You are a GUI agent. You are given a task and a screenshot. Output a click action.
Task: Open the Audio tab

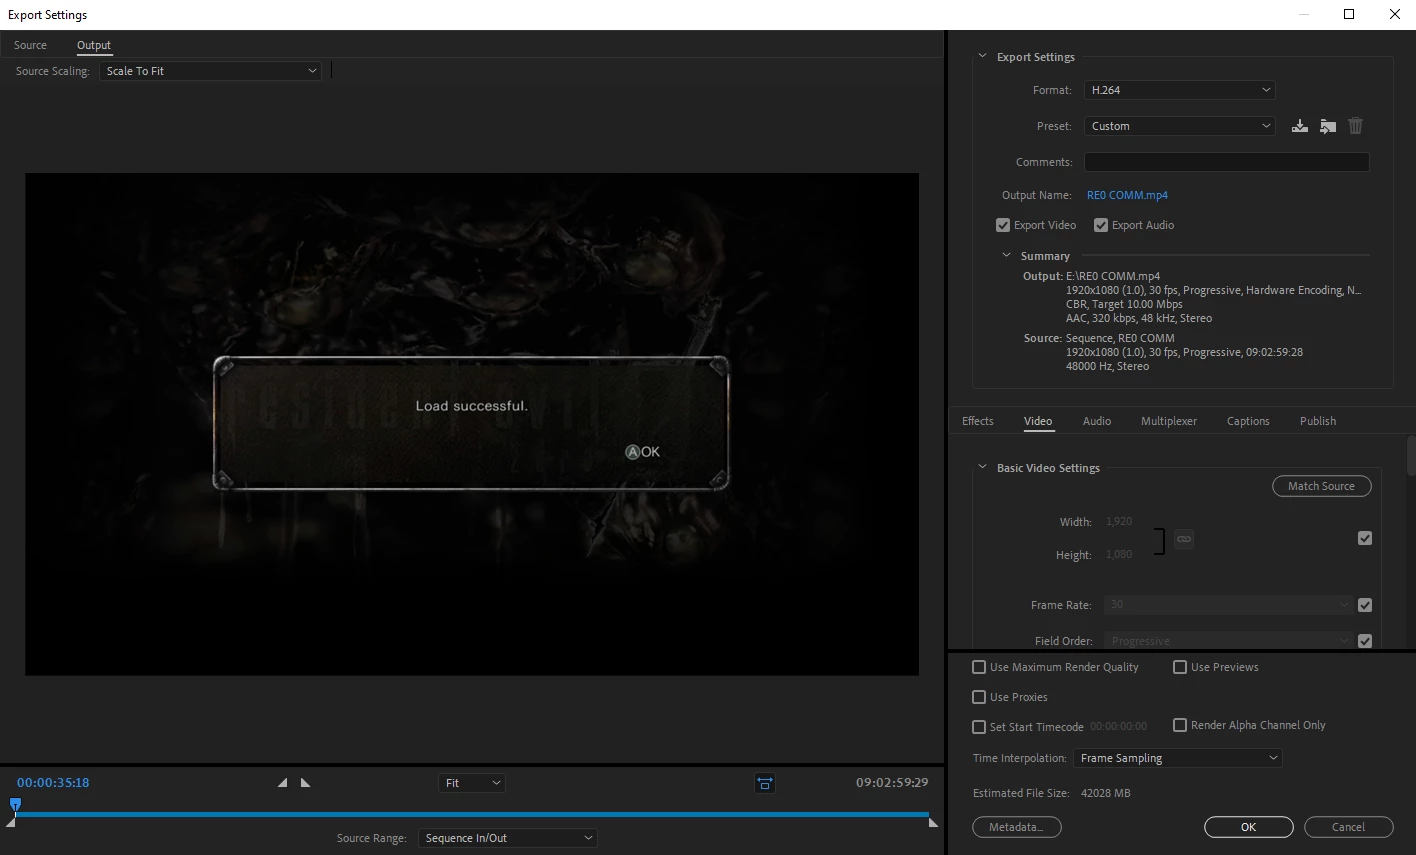pyautogui.click(x=1097, y=421)
